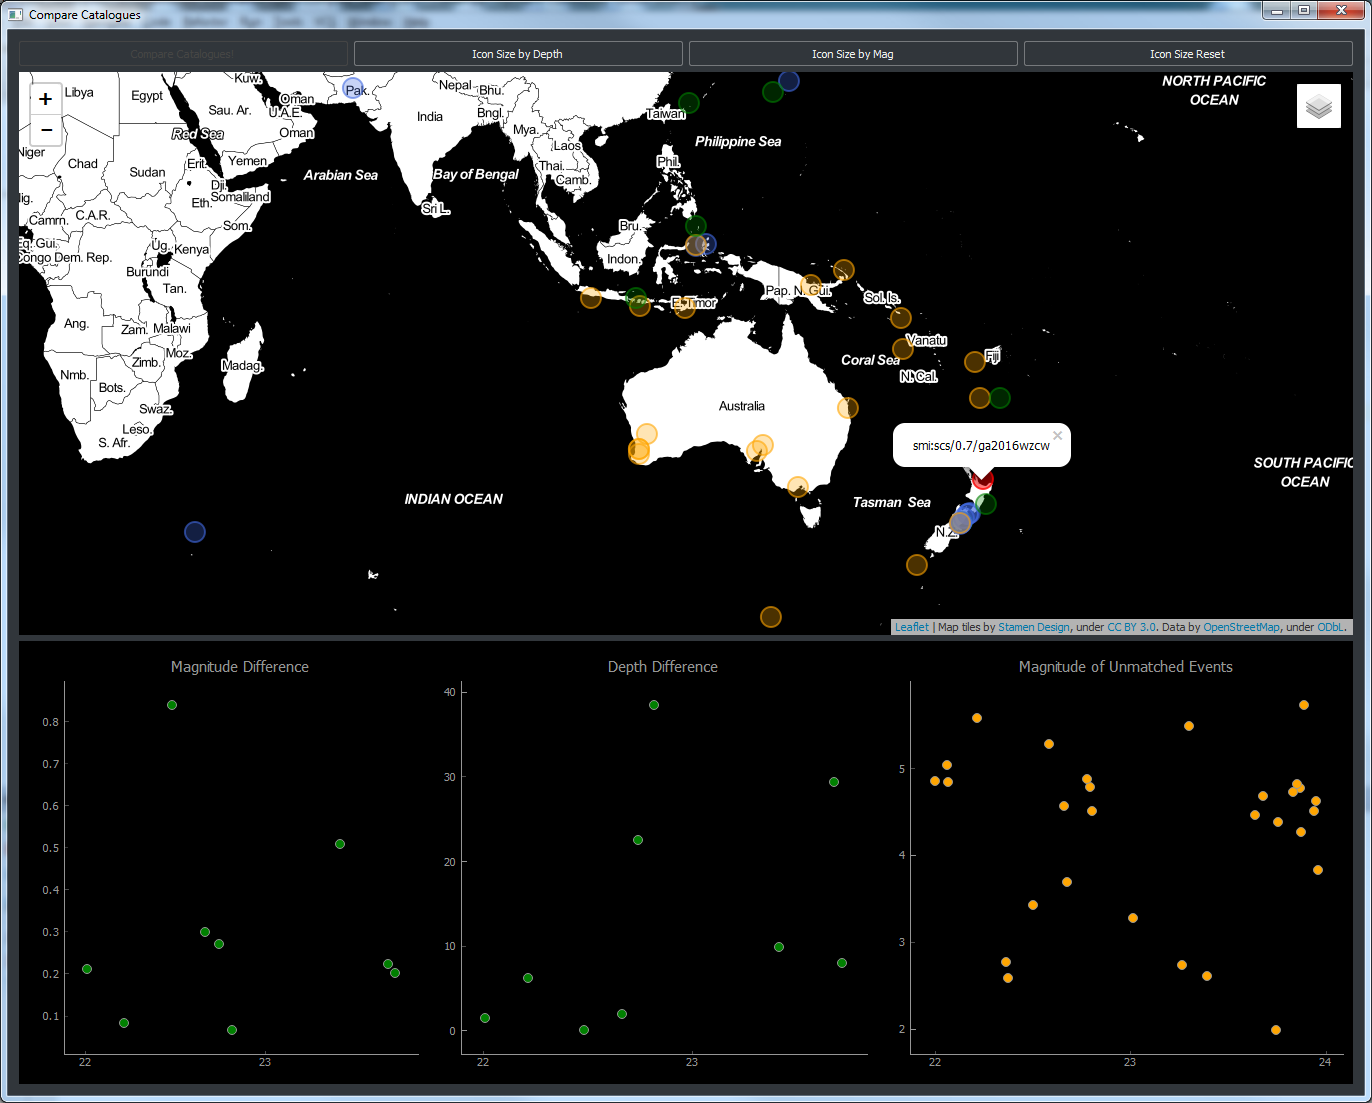This screenshot has height=1103, width=1372.
Task: Click the lowest point in Unmatched Events plot
Action: coord(1276,1030)
